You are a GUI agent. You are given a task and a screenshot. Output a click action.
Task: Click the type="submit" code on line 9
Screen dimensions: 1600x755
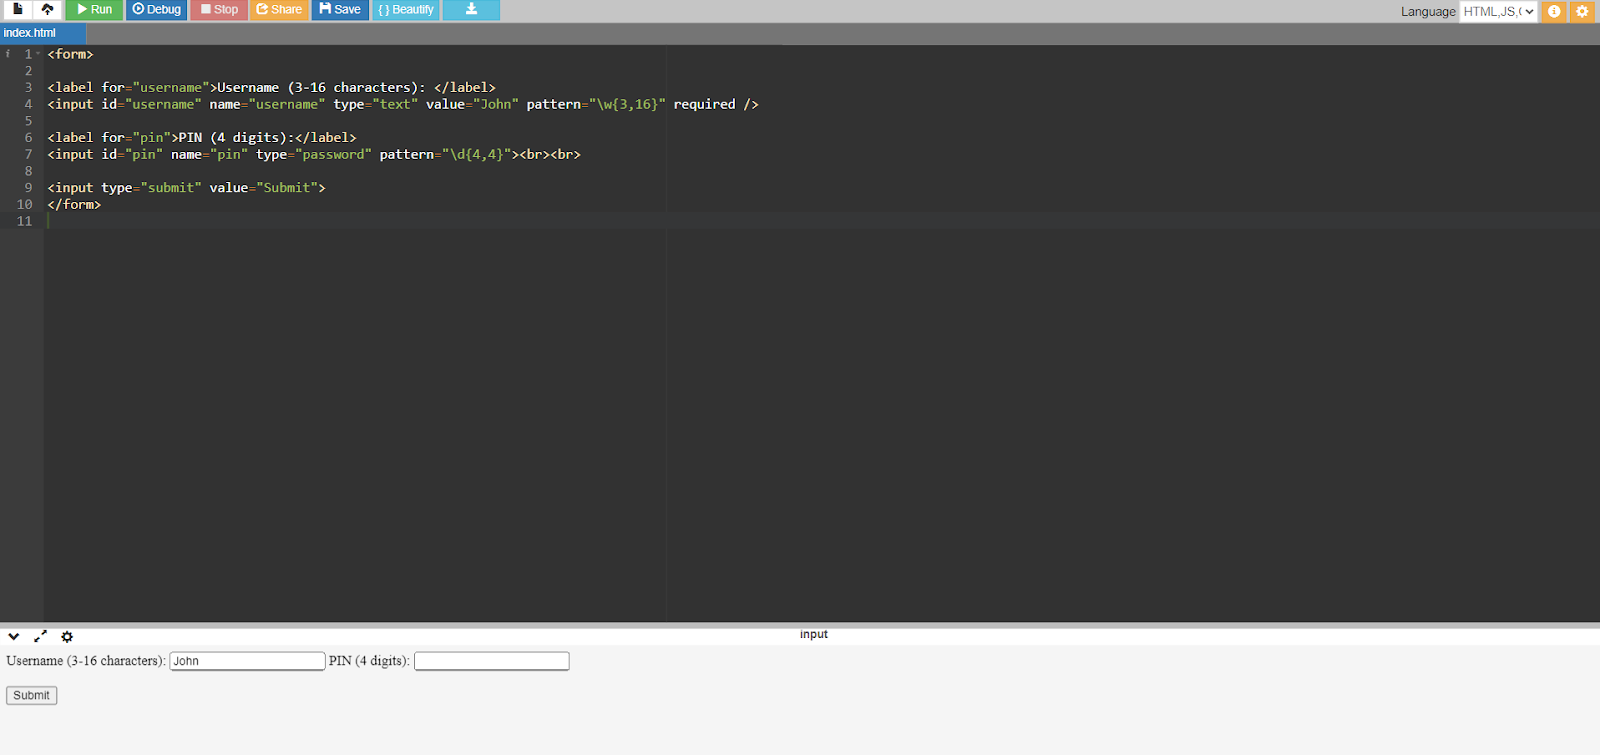tap(151, 188)
